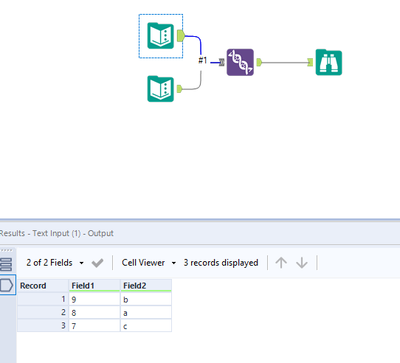This screenshot has height=363, width=400.
Task: Click the output anchor data view icon
Action: 7,285
